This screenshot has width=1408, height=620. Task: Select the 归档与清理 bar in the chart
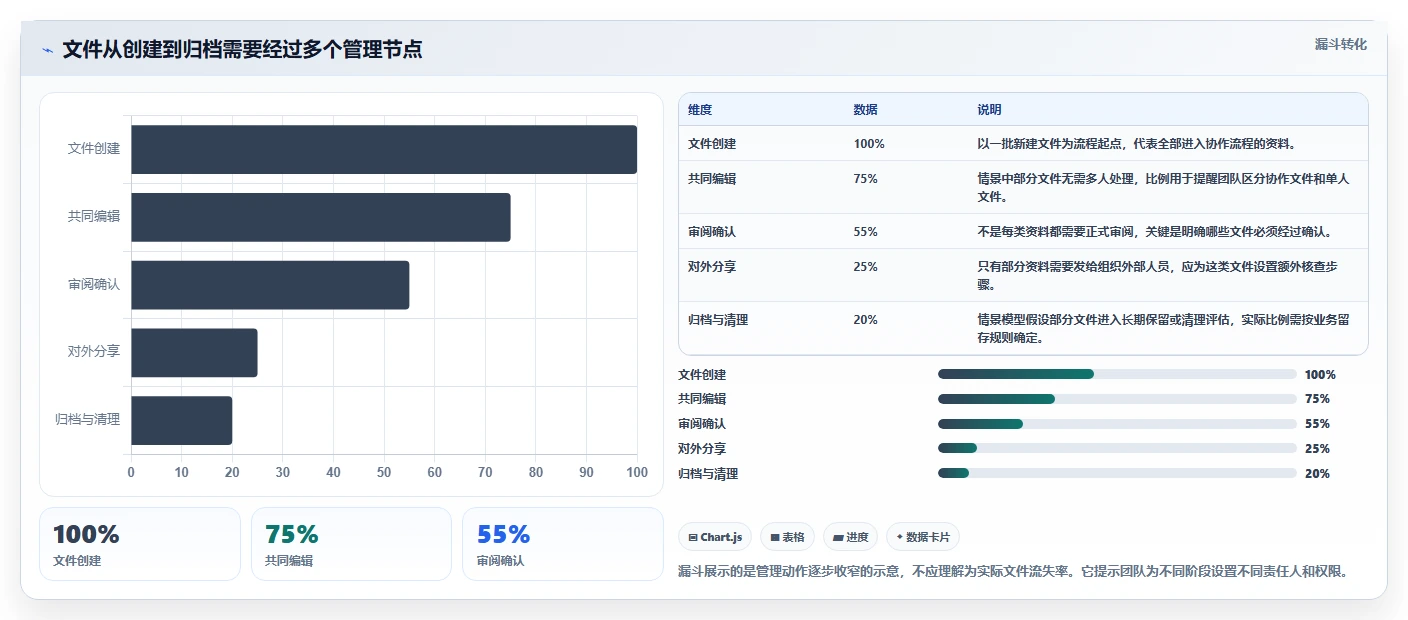182,420
